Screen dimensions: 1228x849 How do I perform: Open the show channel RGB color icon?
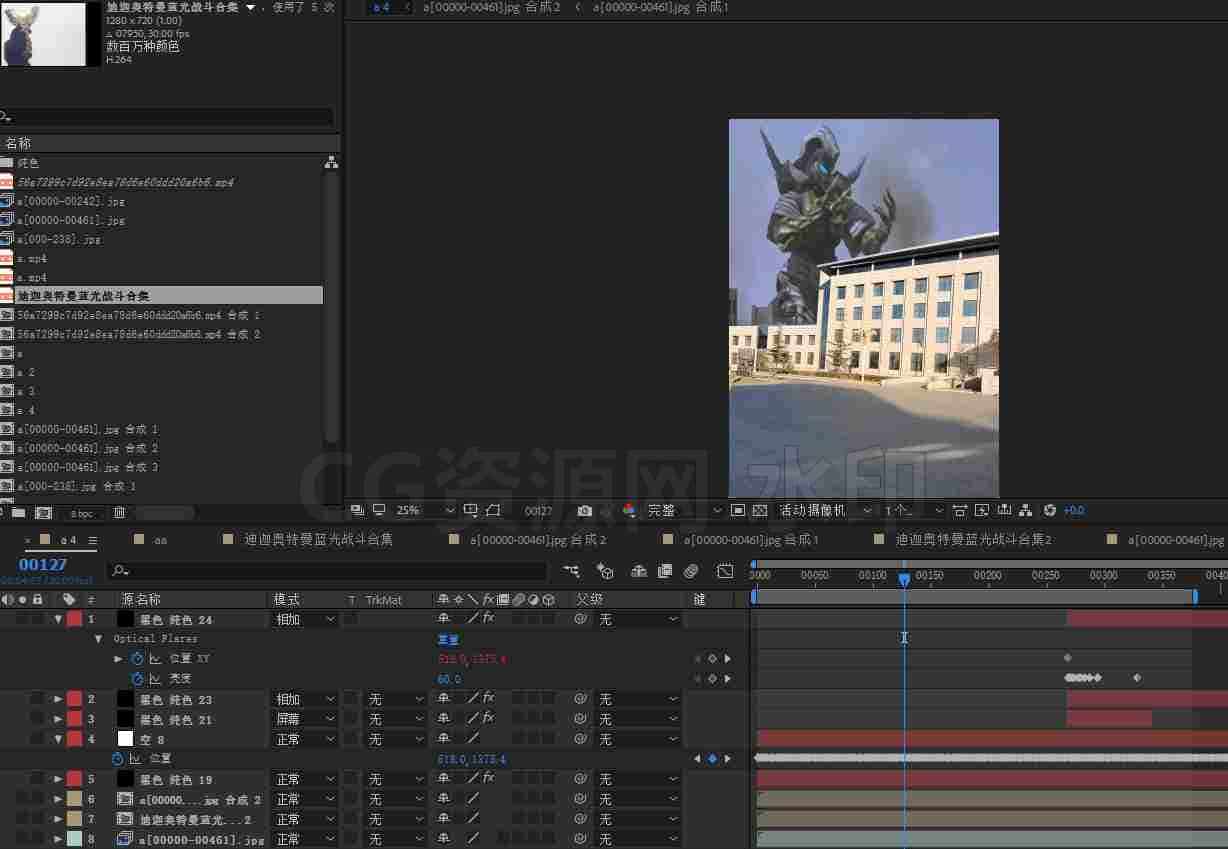coord(629,510)
